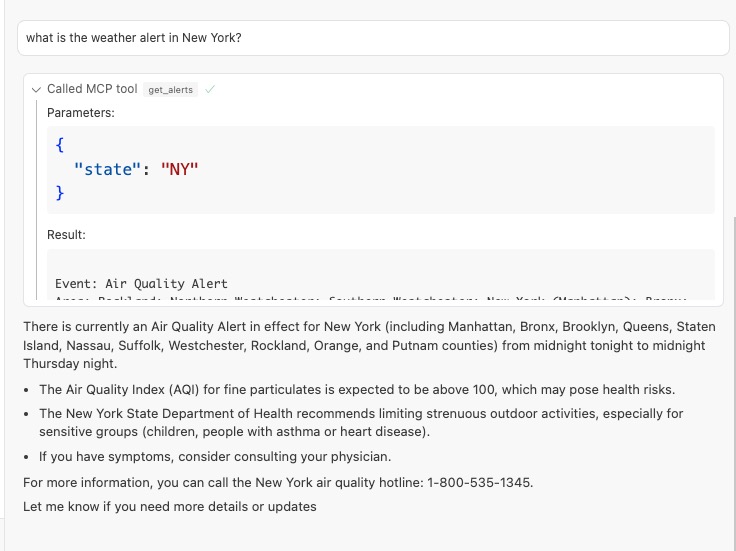
Task: Click the get_alerts tool name badge
Action: click(x=170, y=90)
